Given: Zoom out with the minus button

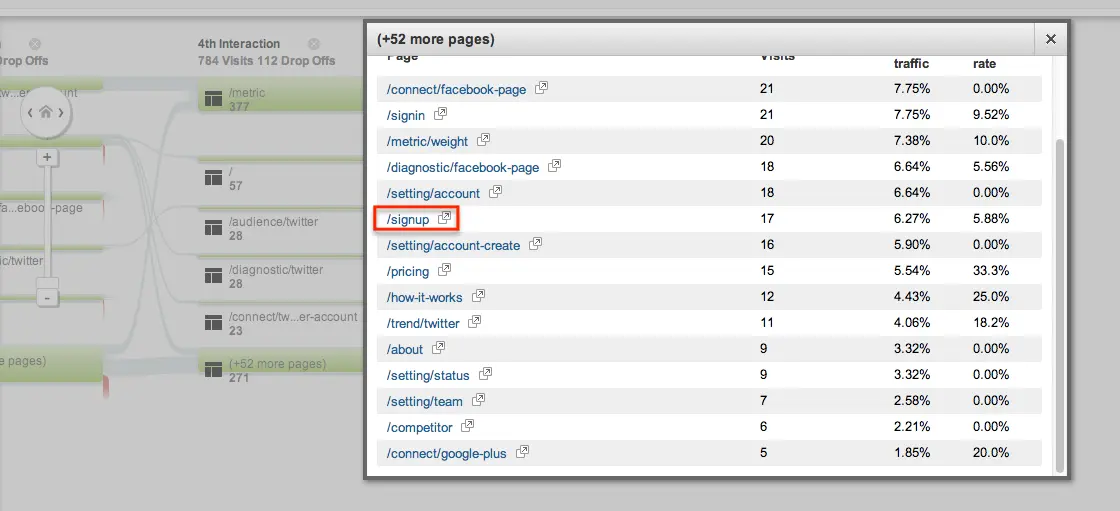Looking at the screenshot, I should [47, 297].
